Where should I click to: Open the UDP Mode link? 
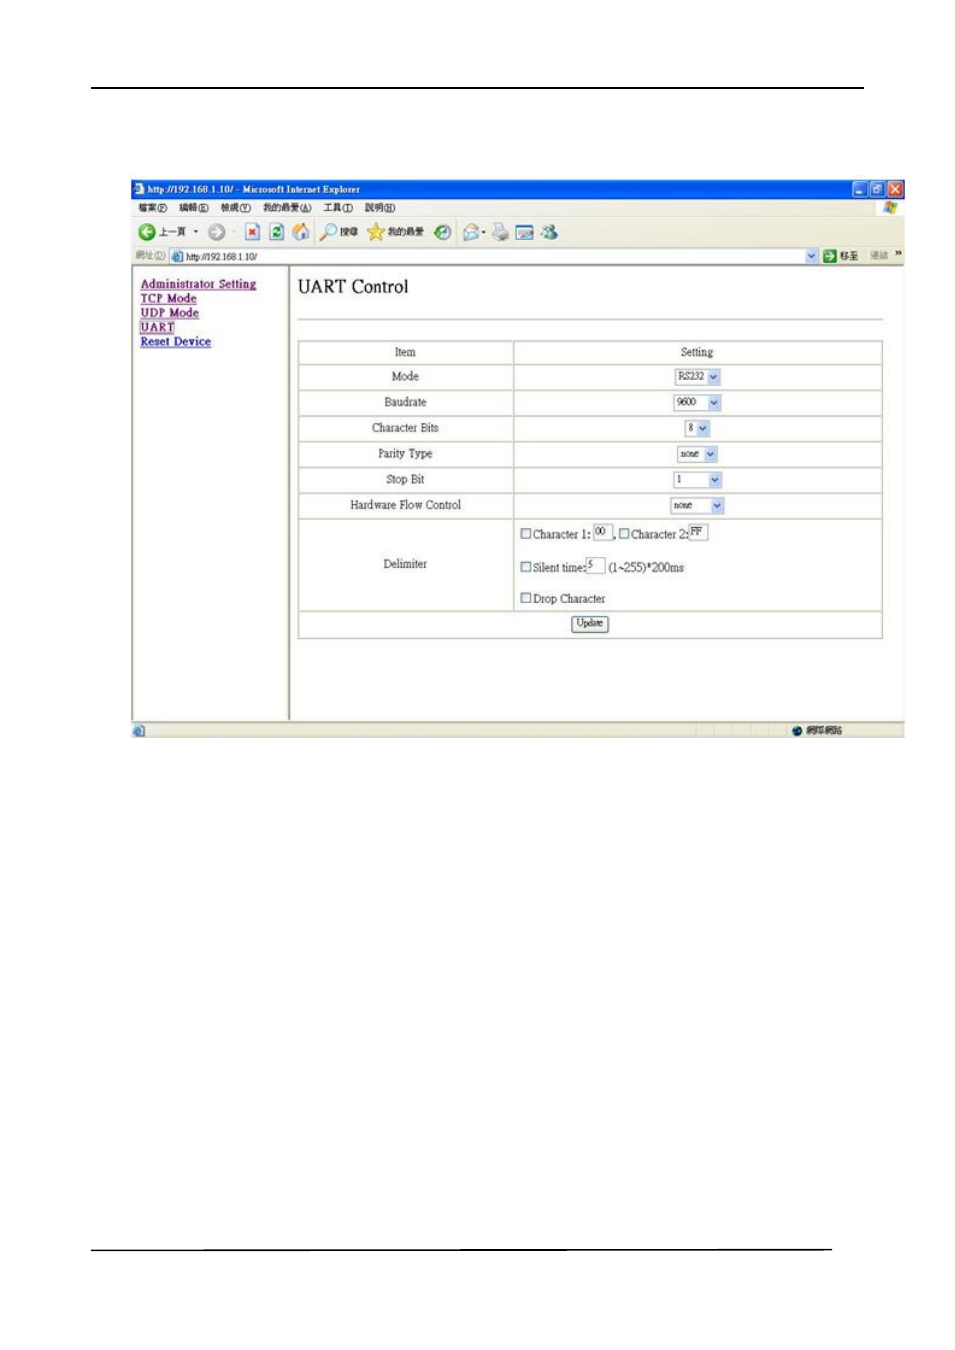pyautogui.click(x=169, y=313)
